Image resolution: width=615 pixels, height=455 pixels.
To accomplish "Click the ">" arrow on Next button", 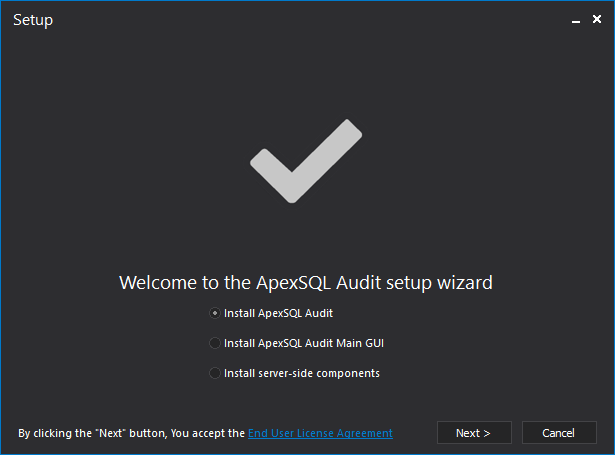I will pyautogui.click(x=487, y=433).
